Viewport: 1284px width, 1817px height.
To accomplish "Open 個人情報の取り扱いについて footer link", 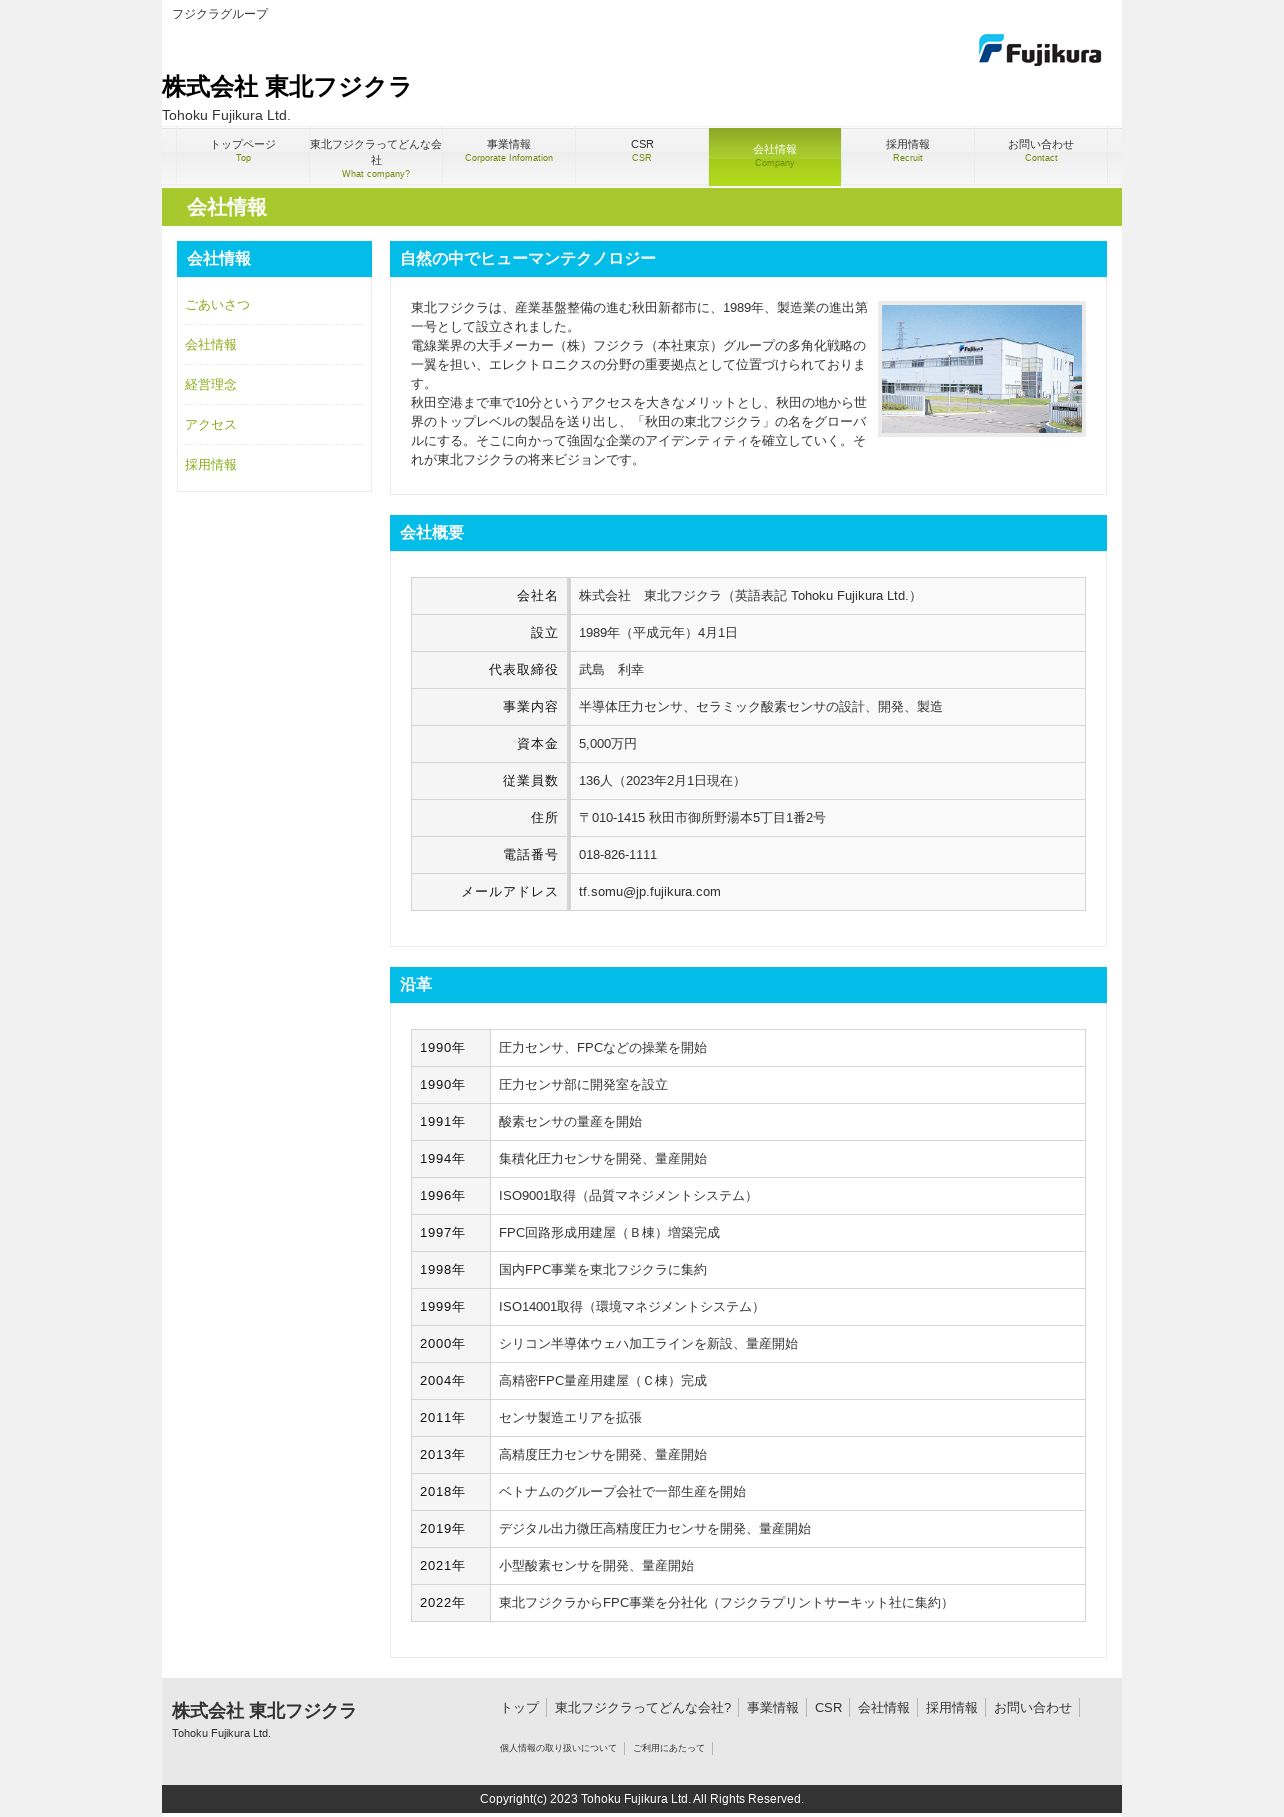I will pyautogui.click(x=558, y=1748).
